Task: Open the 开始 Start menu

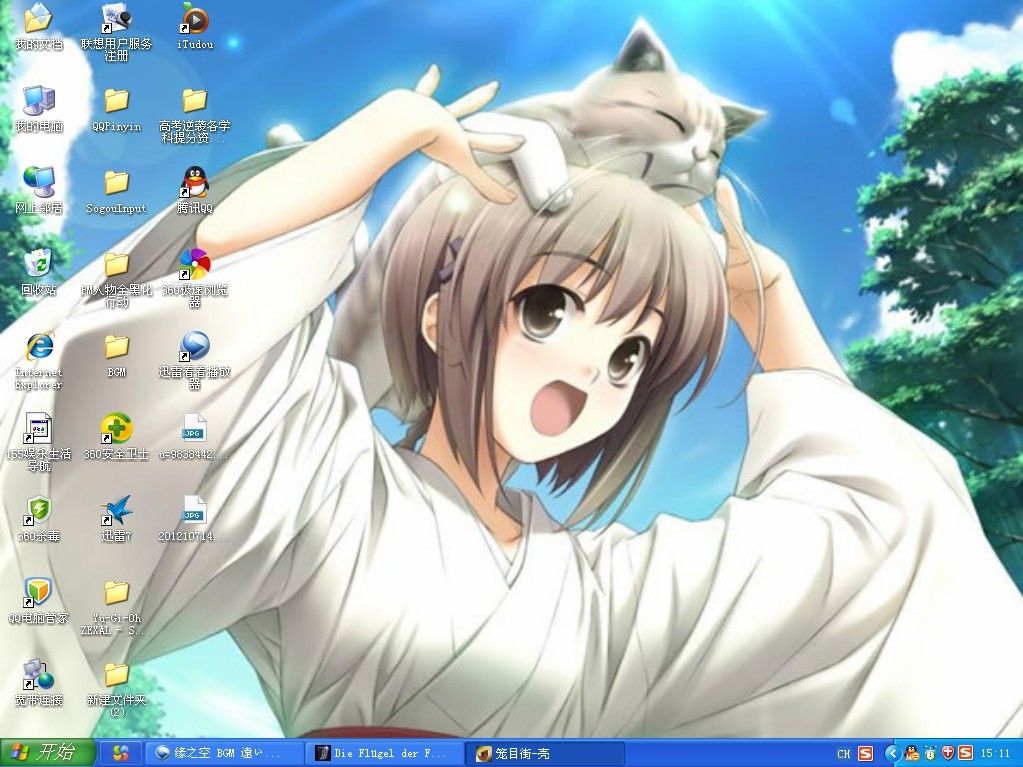Action: [x=48, y=753]
